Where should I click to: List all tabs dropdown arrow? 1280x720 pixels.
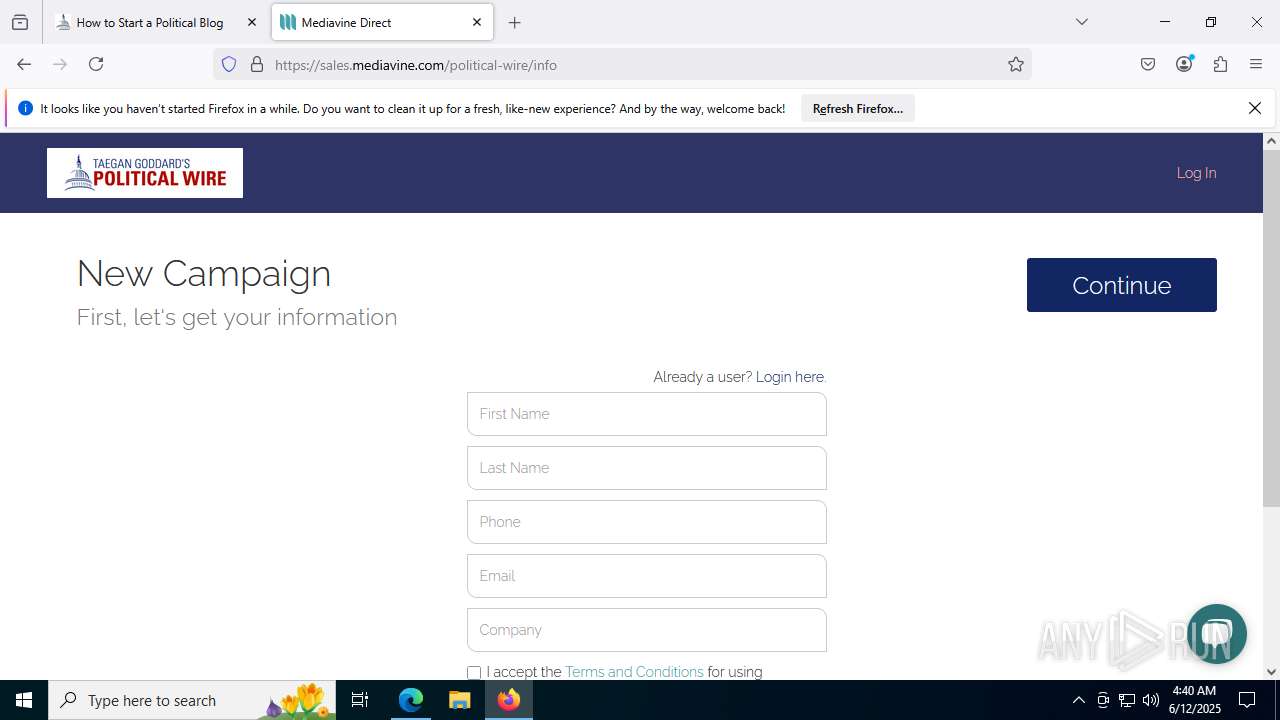tap(1081, 22)
